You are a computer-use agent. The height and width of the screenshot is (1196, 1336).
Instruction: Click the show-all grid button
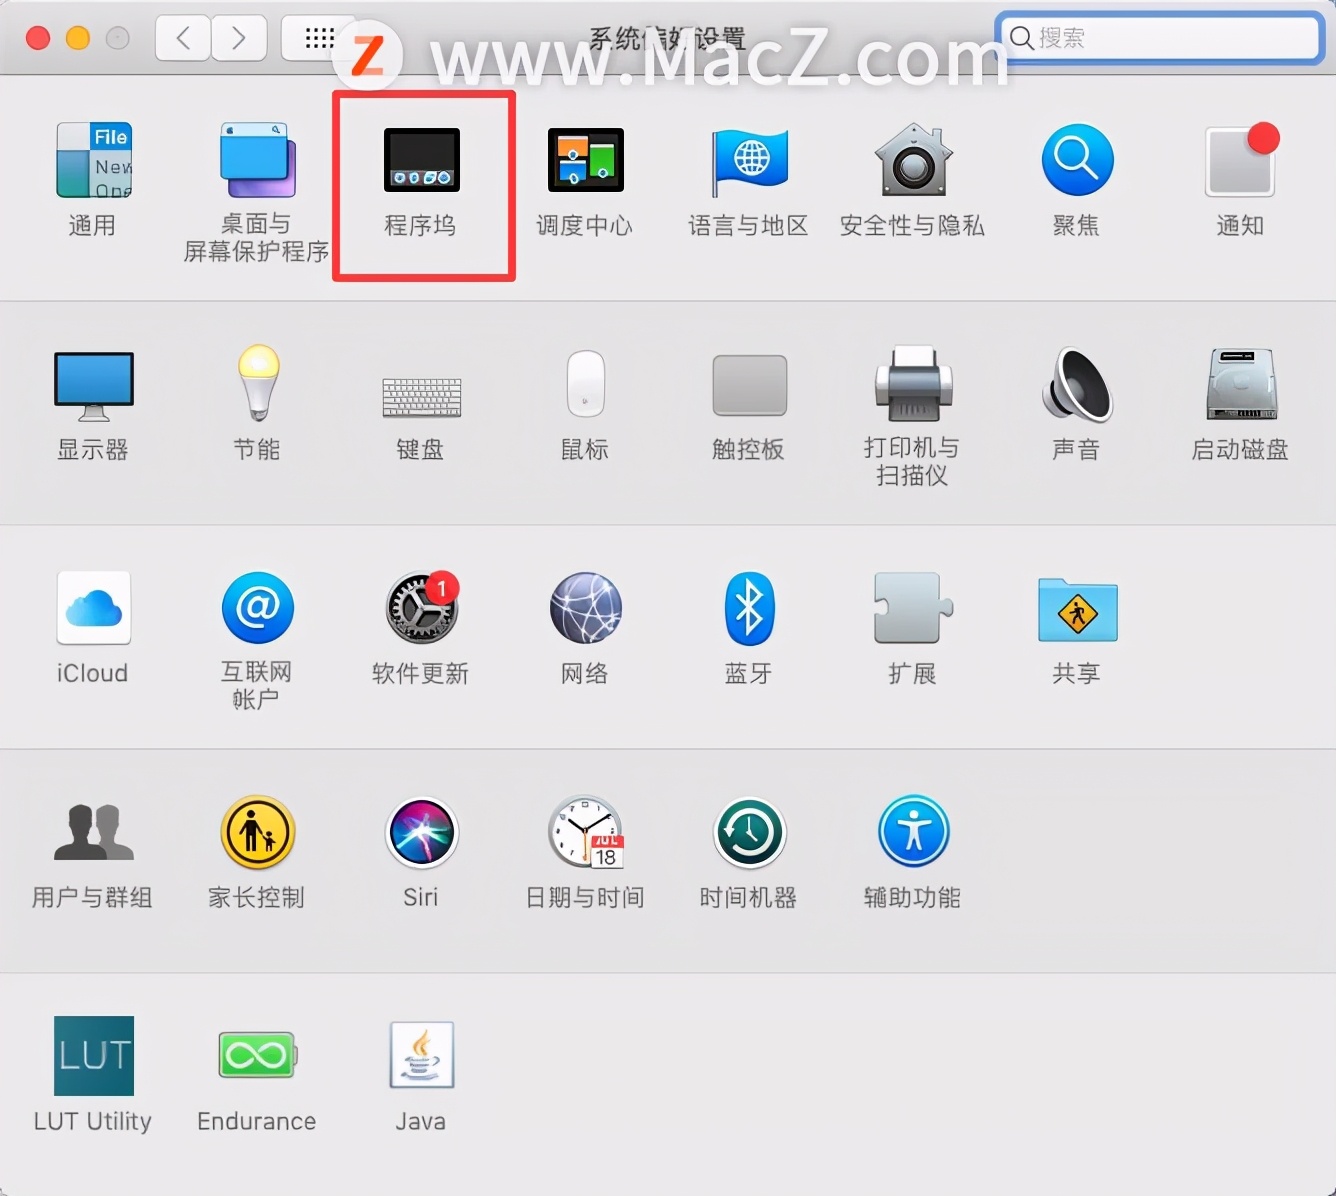319,38
